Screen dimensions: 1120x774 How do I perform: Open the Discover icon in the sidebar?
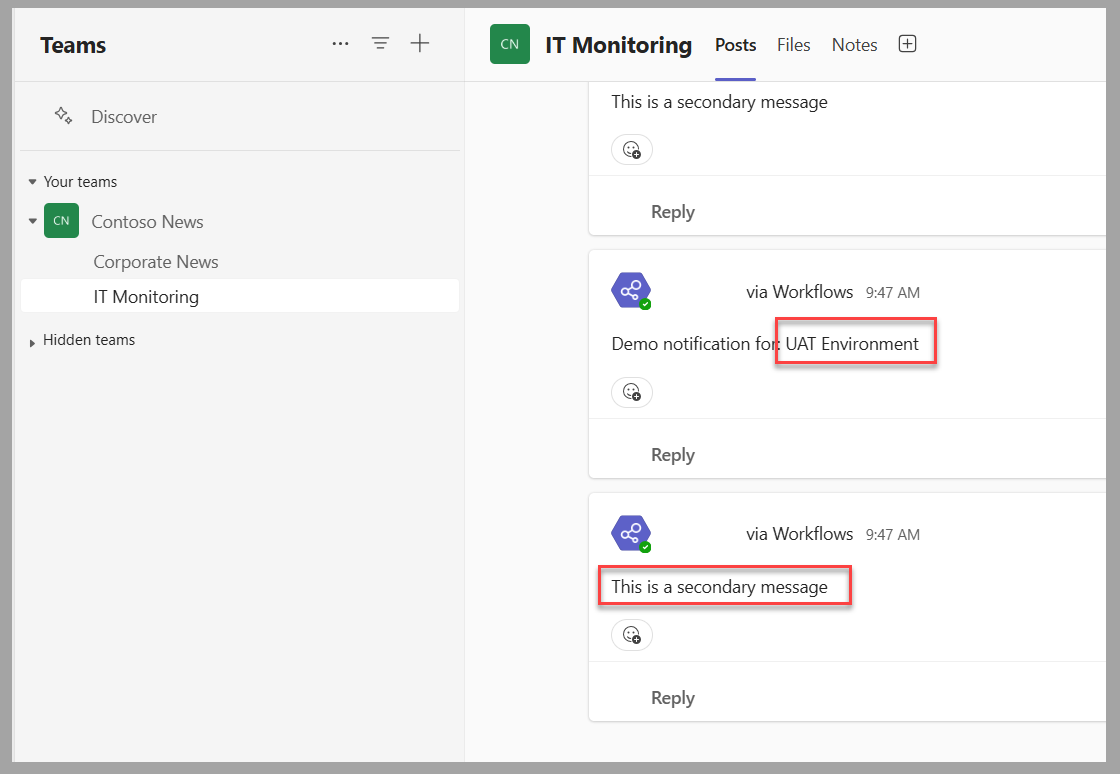point(63,116)
